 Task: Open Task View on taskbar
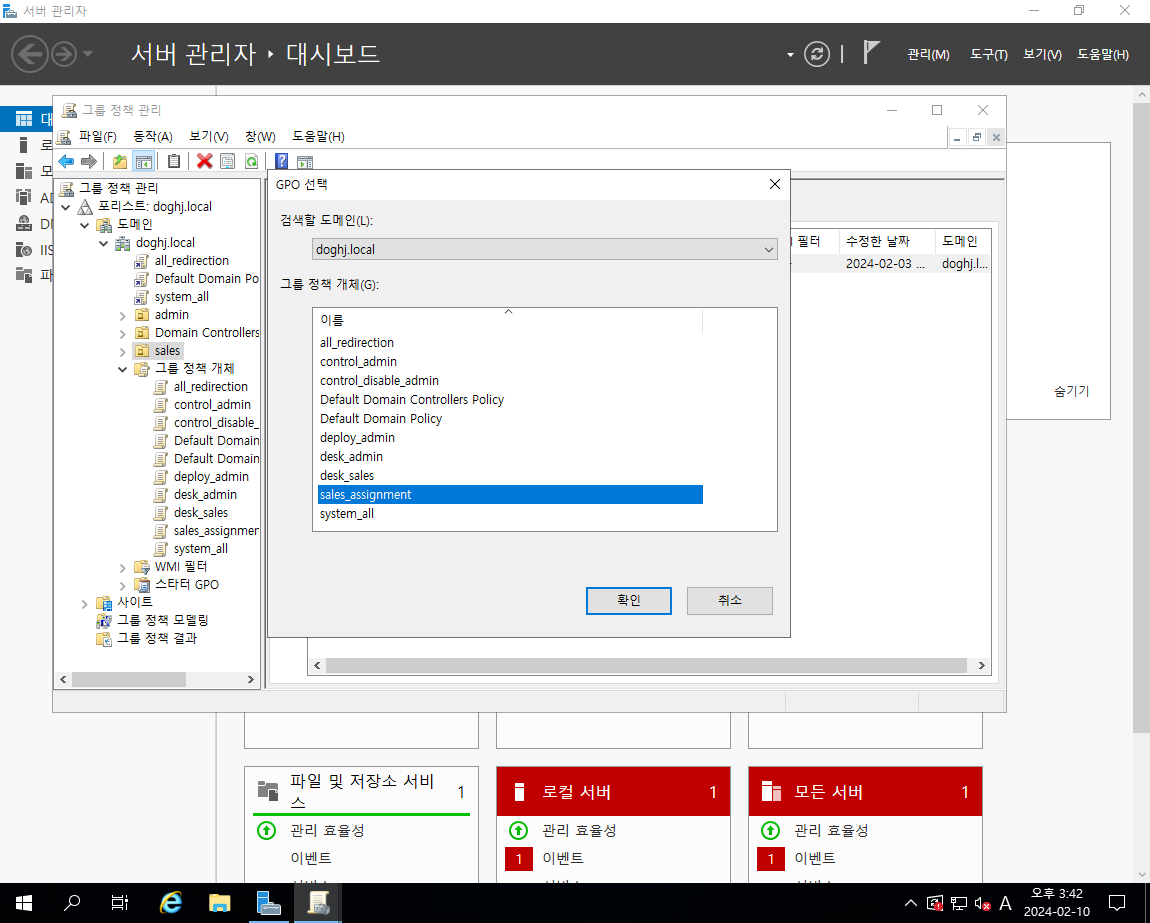(120, 902)
